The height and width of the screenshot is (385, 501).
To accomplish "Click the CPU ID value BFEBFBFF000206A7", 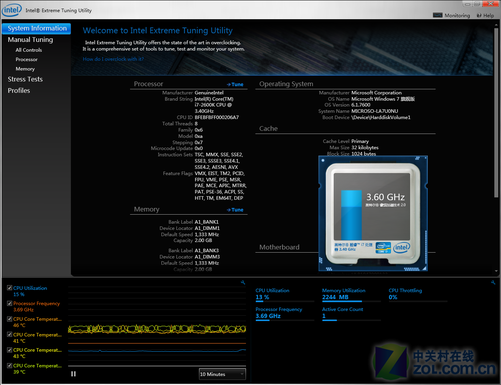I will (217, 117).
